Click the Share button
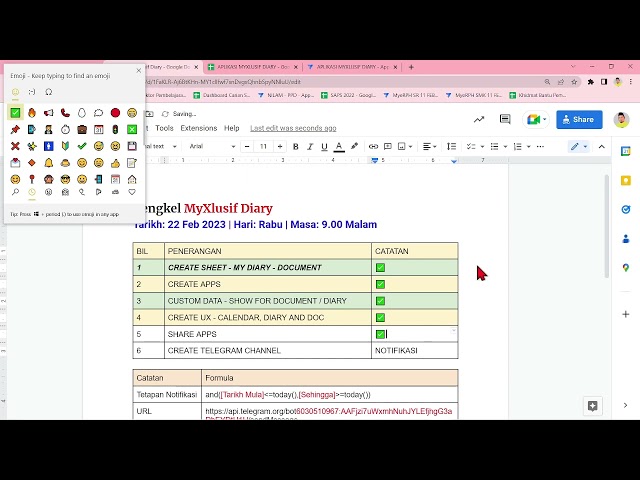The height and width of the screenshot is (480, 640). pos(579,120)
